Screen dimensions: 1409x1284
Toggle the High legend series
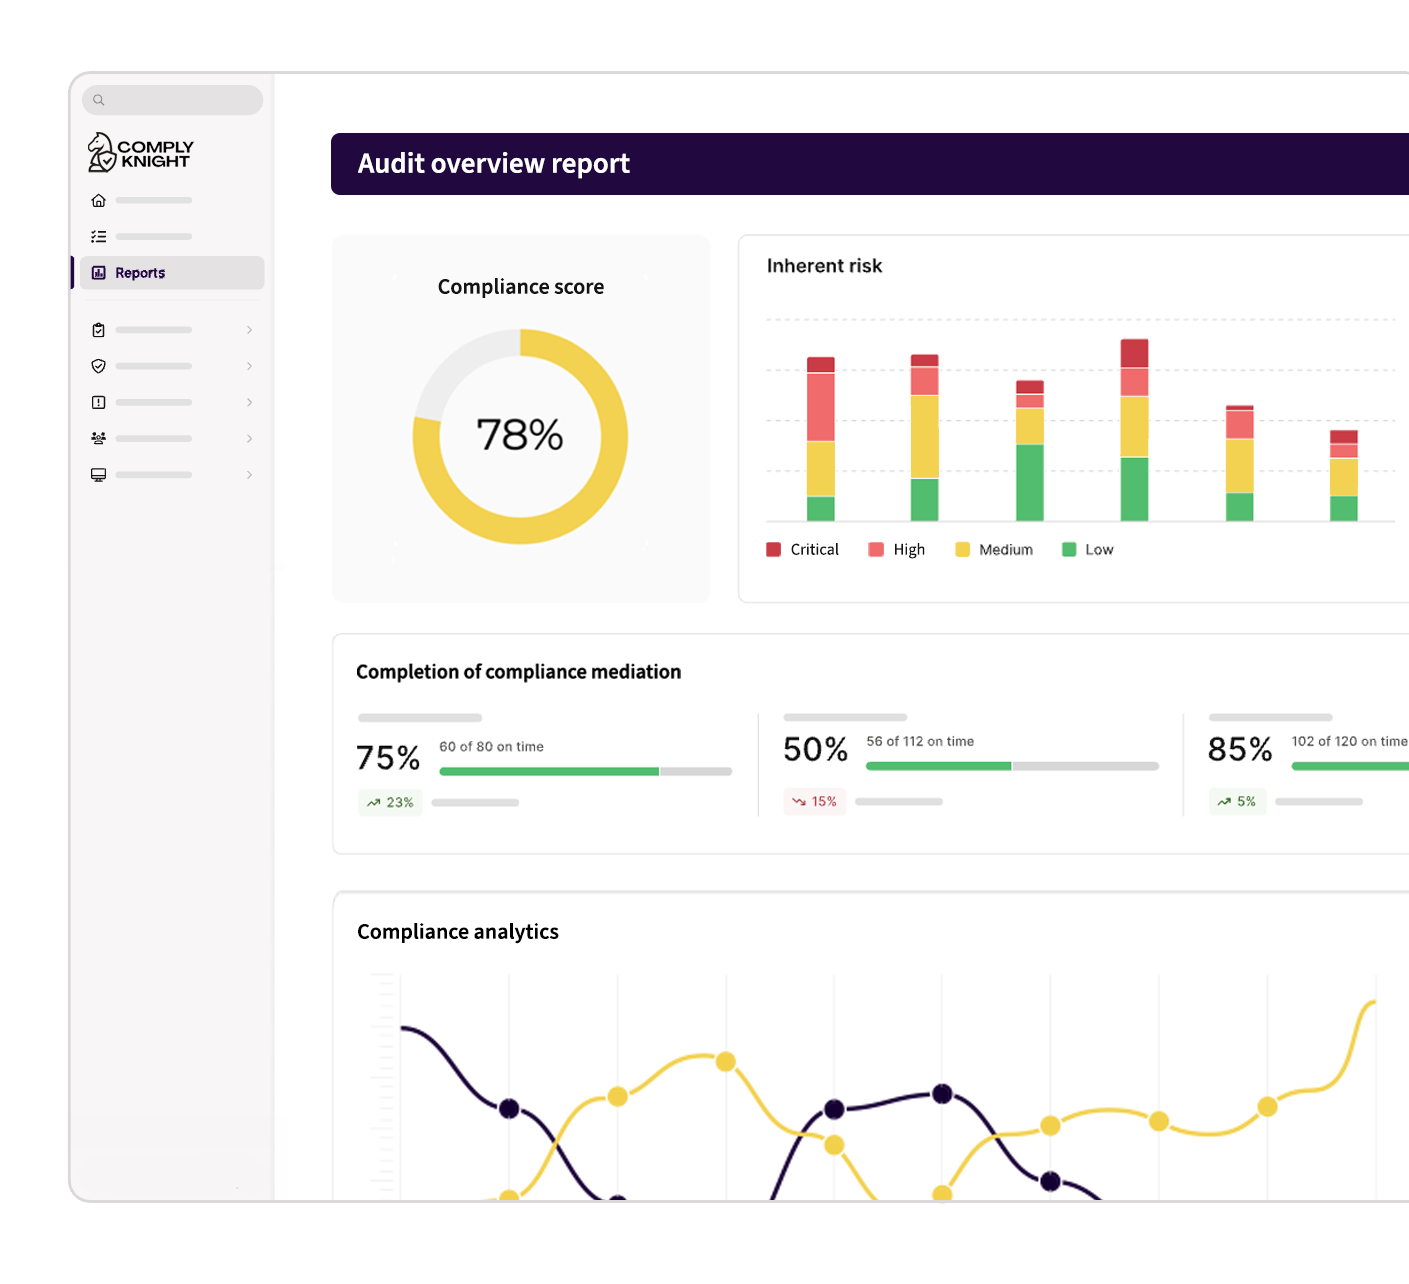[x=897, y=550]
